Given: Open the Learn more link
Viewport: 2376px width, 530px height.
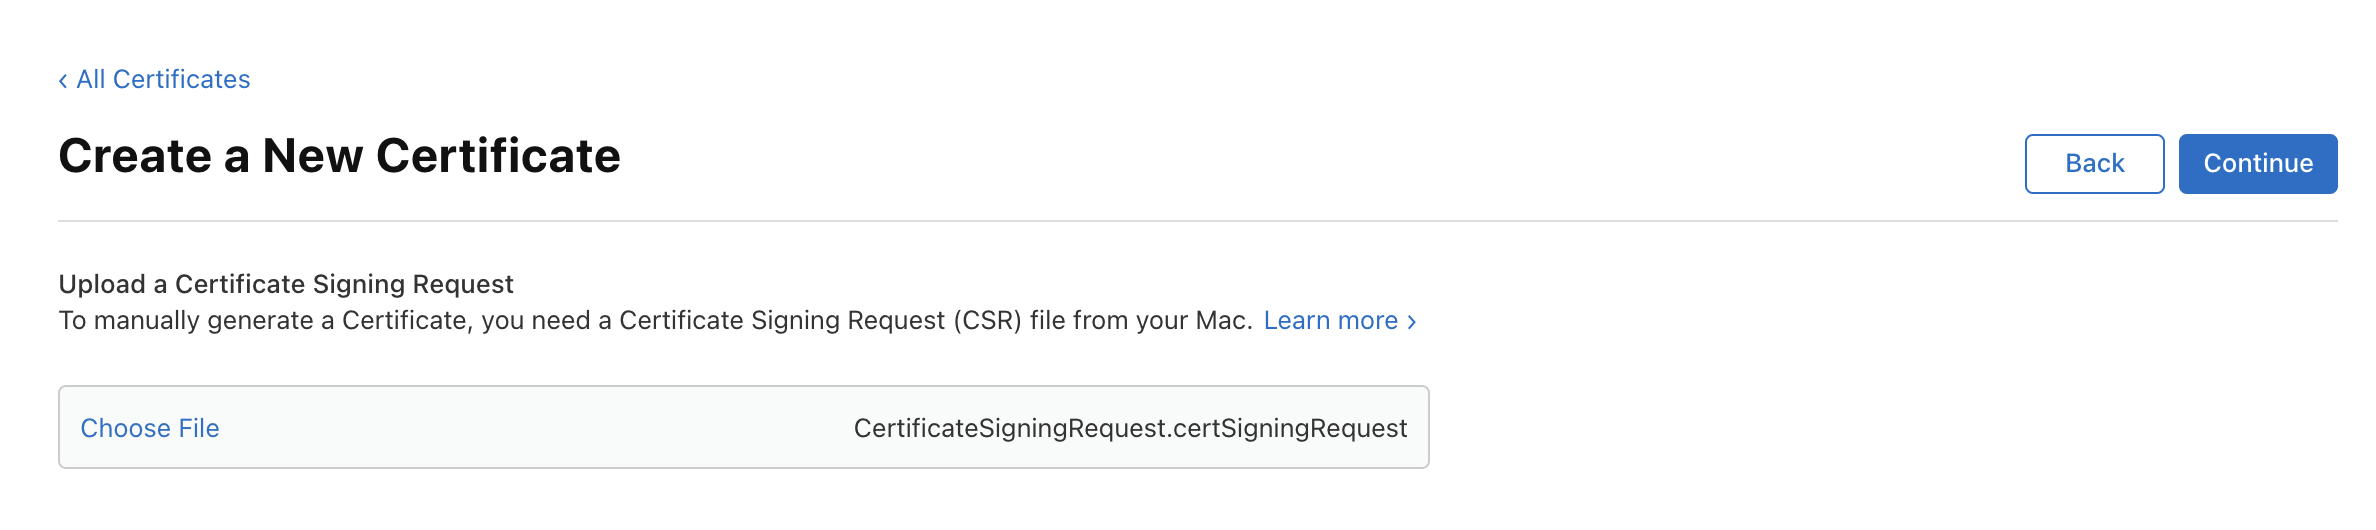Looking at the screenshot, I should [x=1330, y=321].
